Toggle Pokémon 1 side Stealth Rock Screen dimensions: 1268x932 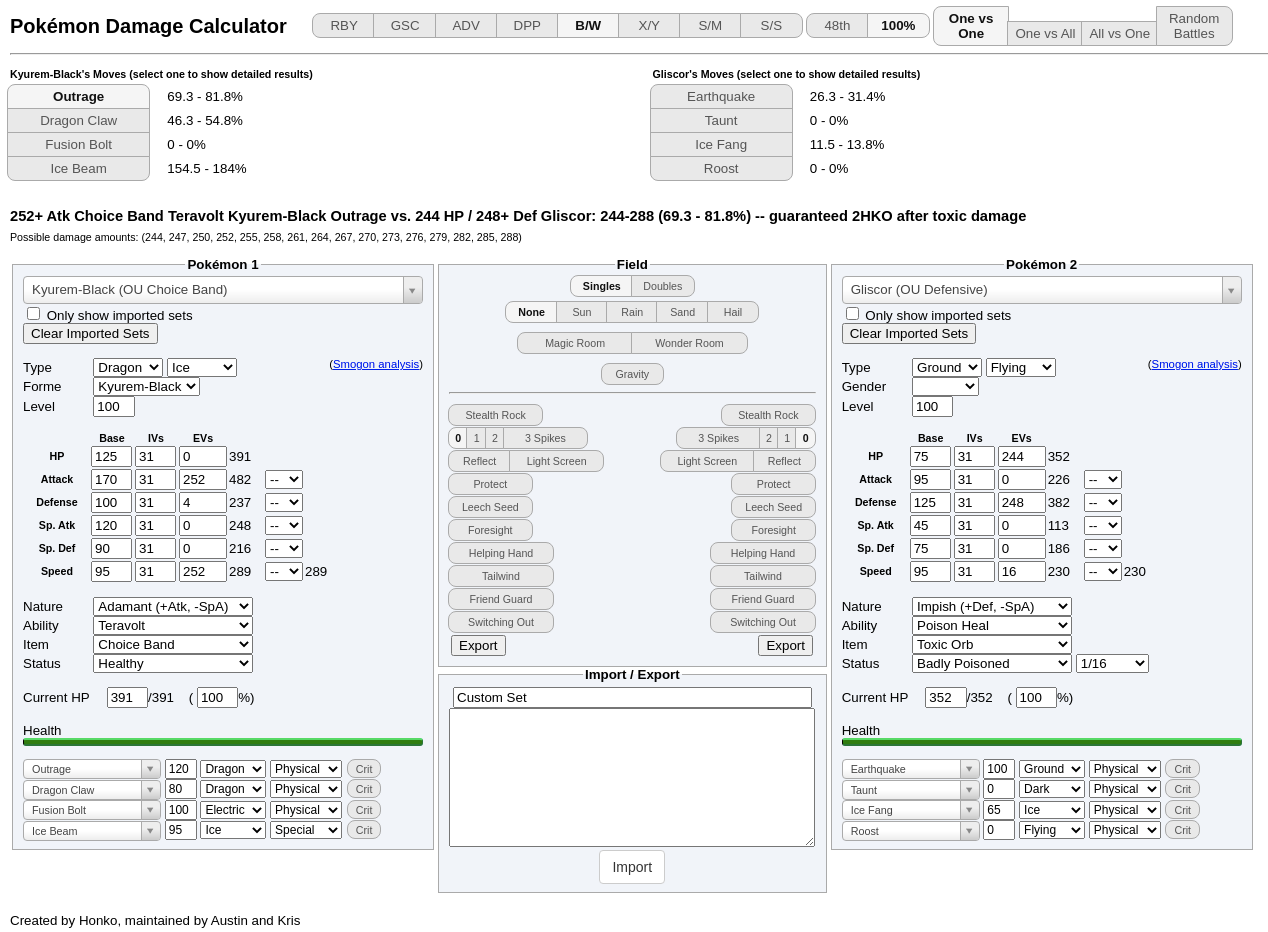coord(495,415)
